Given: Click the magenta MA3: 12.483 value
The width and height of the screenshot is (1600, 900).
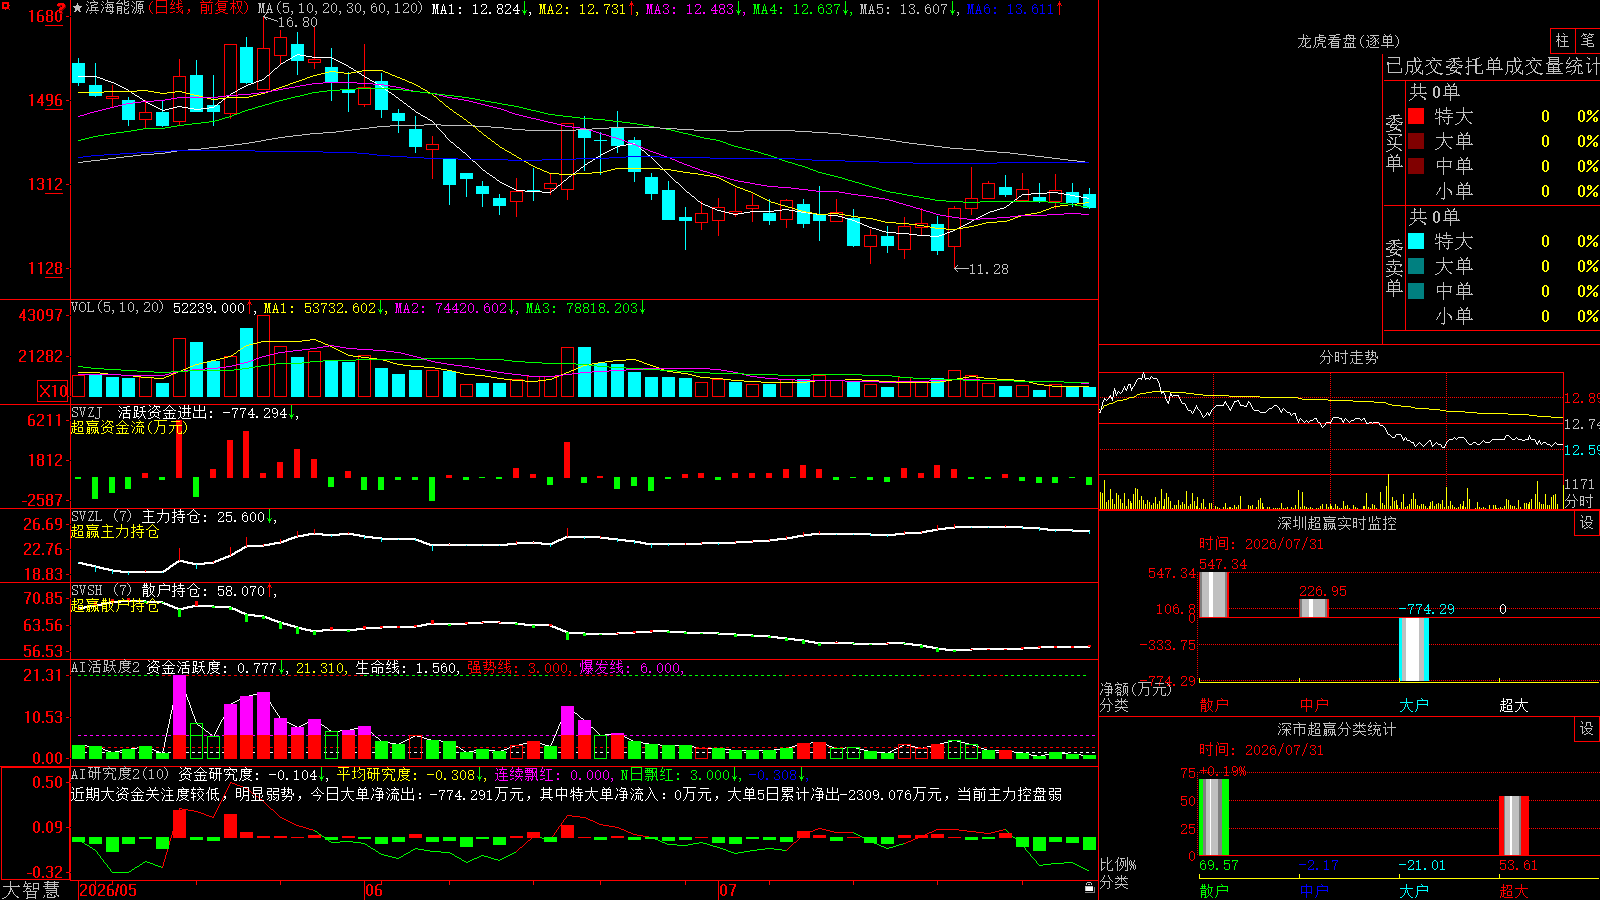Looking at the screenshot, I should click(694, 9).
